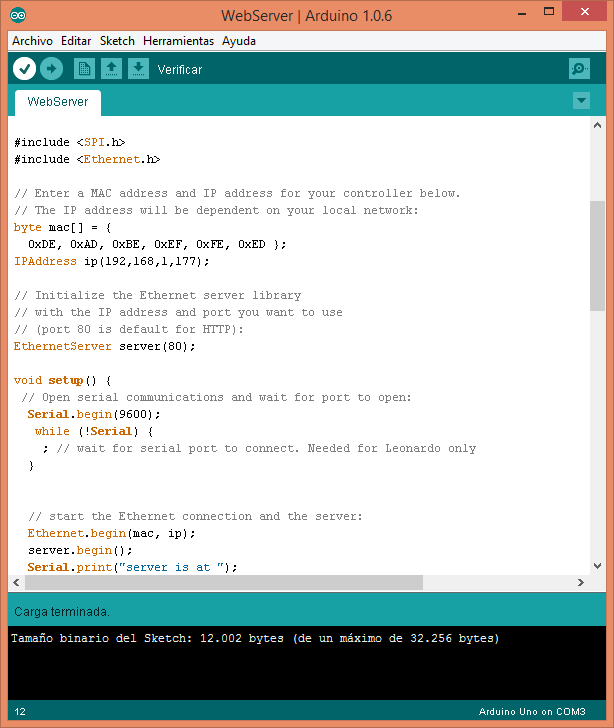614x728 pixels.
Task: Click the '// (port 80 is default for HTTP):' comment
Action: tap(129, 329)
